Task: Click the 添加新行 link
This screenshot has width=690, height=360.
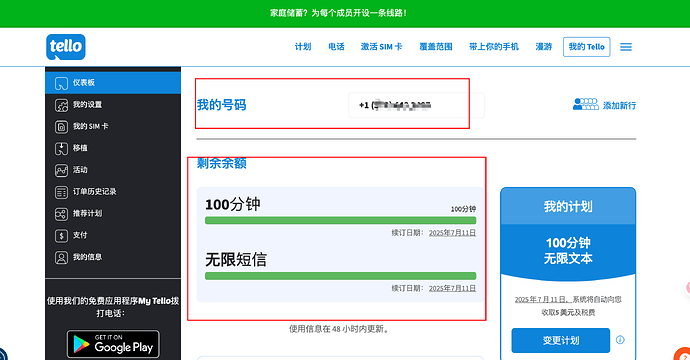Action: 619,106
